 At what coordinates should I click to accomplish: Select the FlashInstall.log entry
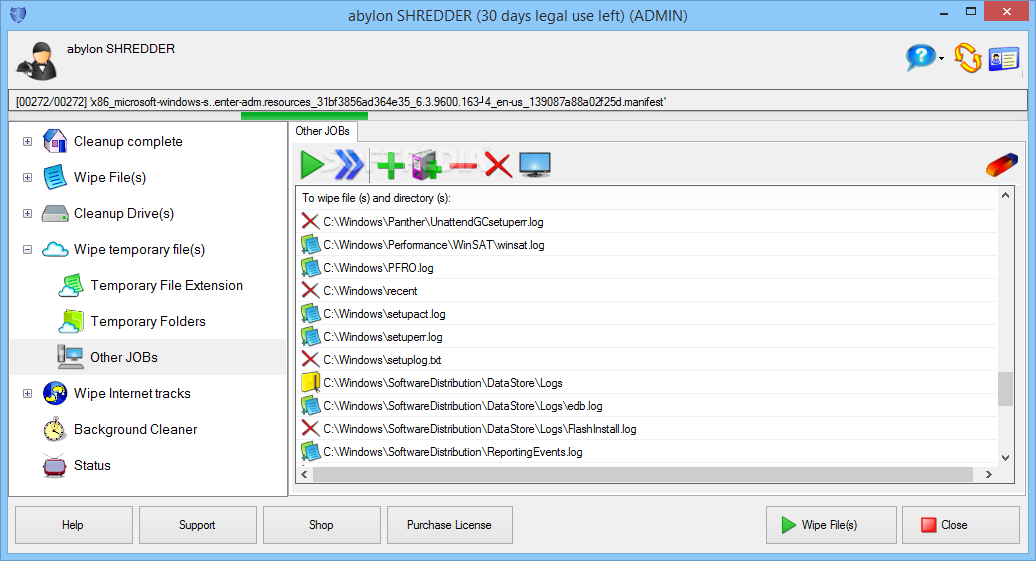point(480,430)
